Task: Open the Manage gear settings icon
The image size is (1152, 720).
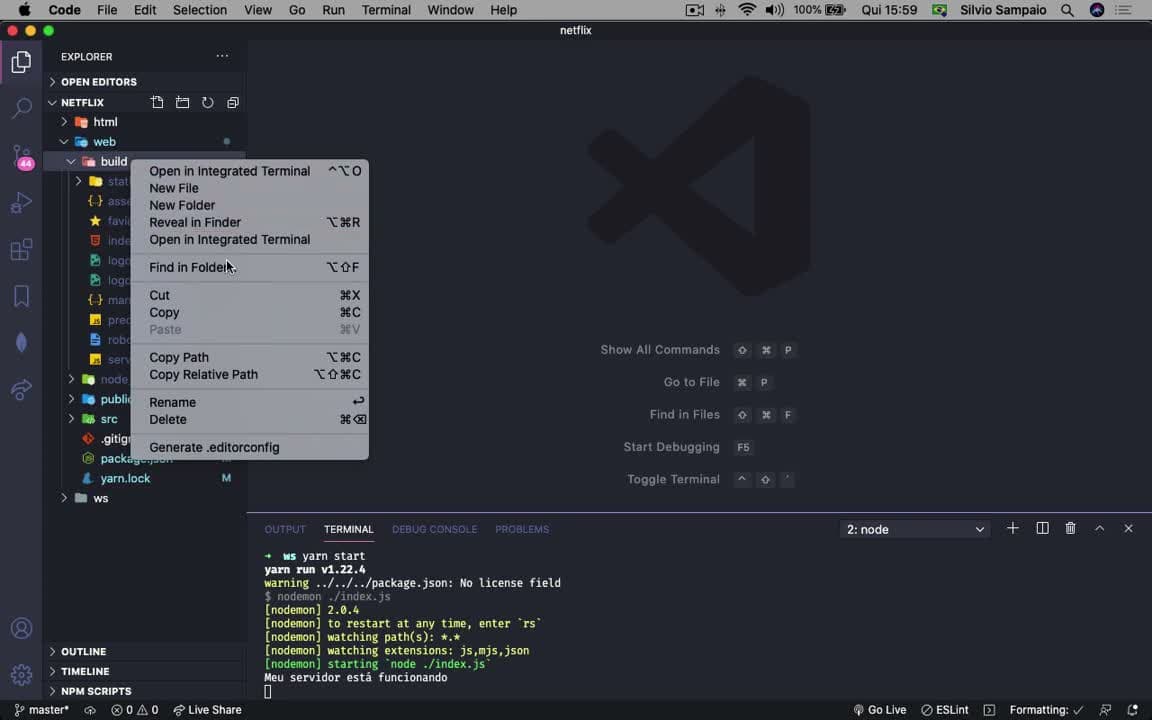Action: click(21, 675)
